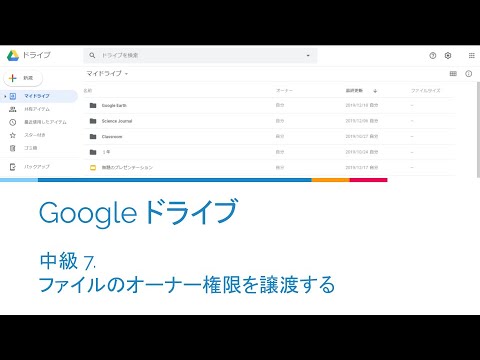Open the help question-mark icon

(433, 56)
